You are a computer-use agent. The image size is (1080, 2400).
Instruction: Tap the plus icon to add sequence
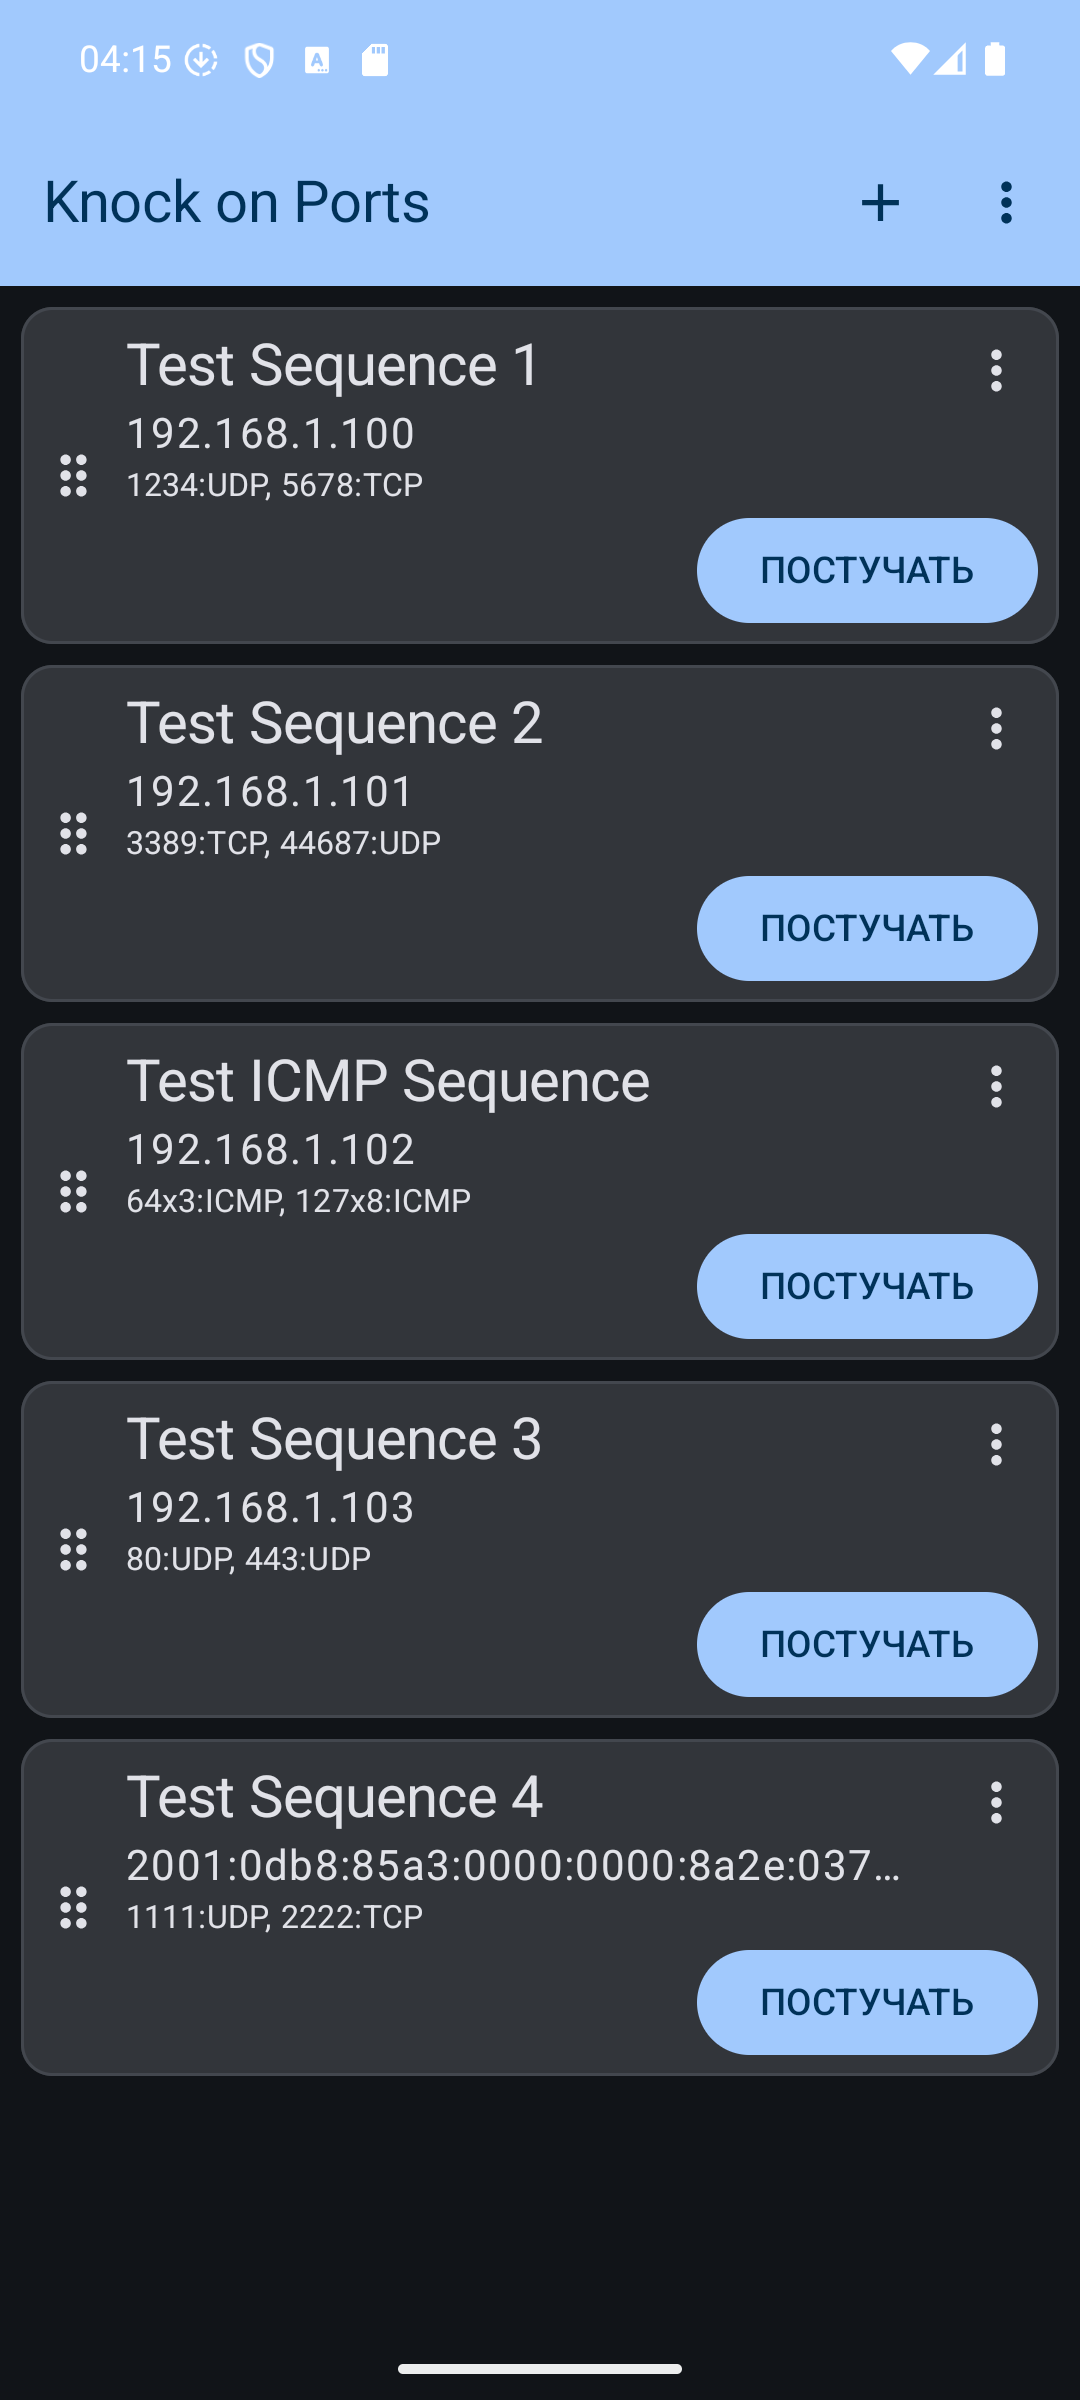pos(880,203)
